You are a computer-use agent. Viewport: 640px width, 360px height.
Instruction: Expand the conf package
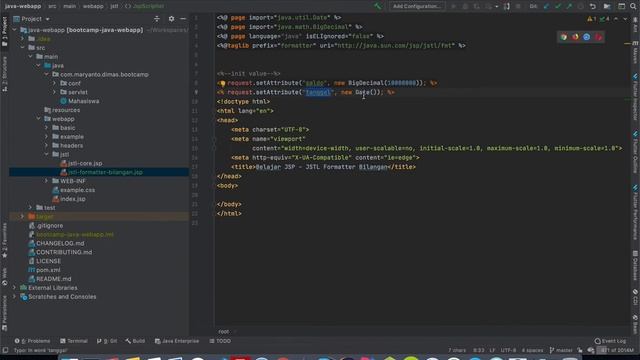(x=54, y=83)
